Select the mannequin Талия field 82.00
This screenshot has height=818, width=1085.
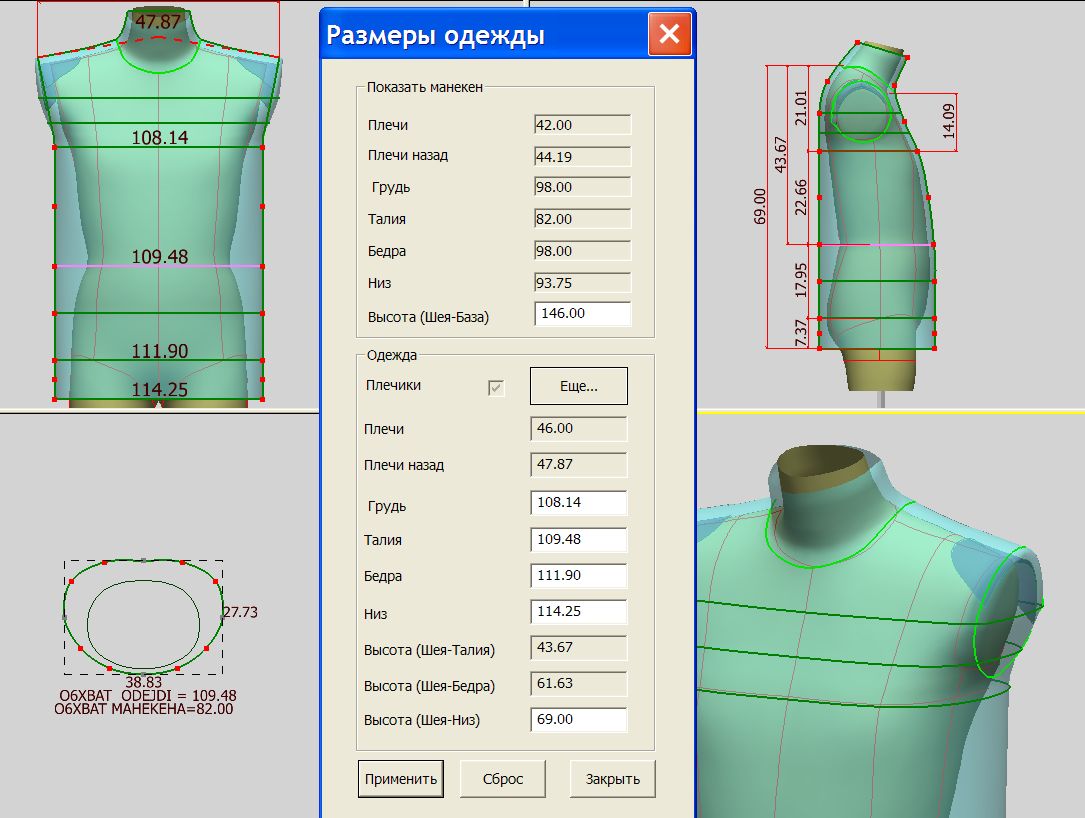click(582, 219)
